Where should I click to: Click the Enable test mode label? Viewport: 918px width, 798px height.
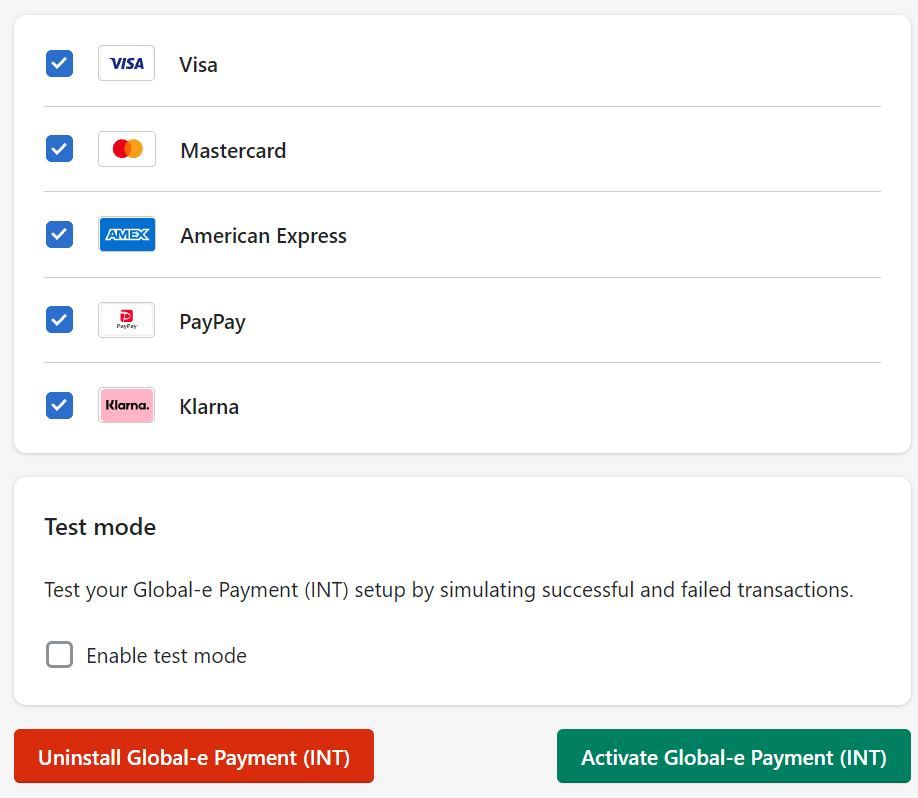[165, 655]
